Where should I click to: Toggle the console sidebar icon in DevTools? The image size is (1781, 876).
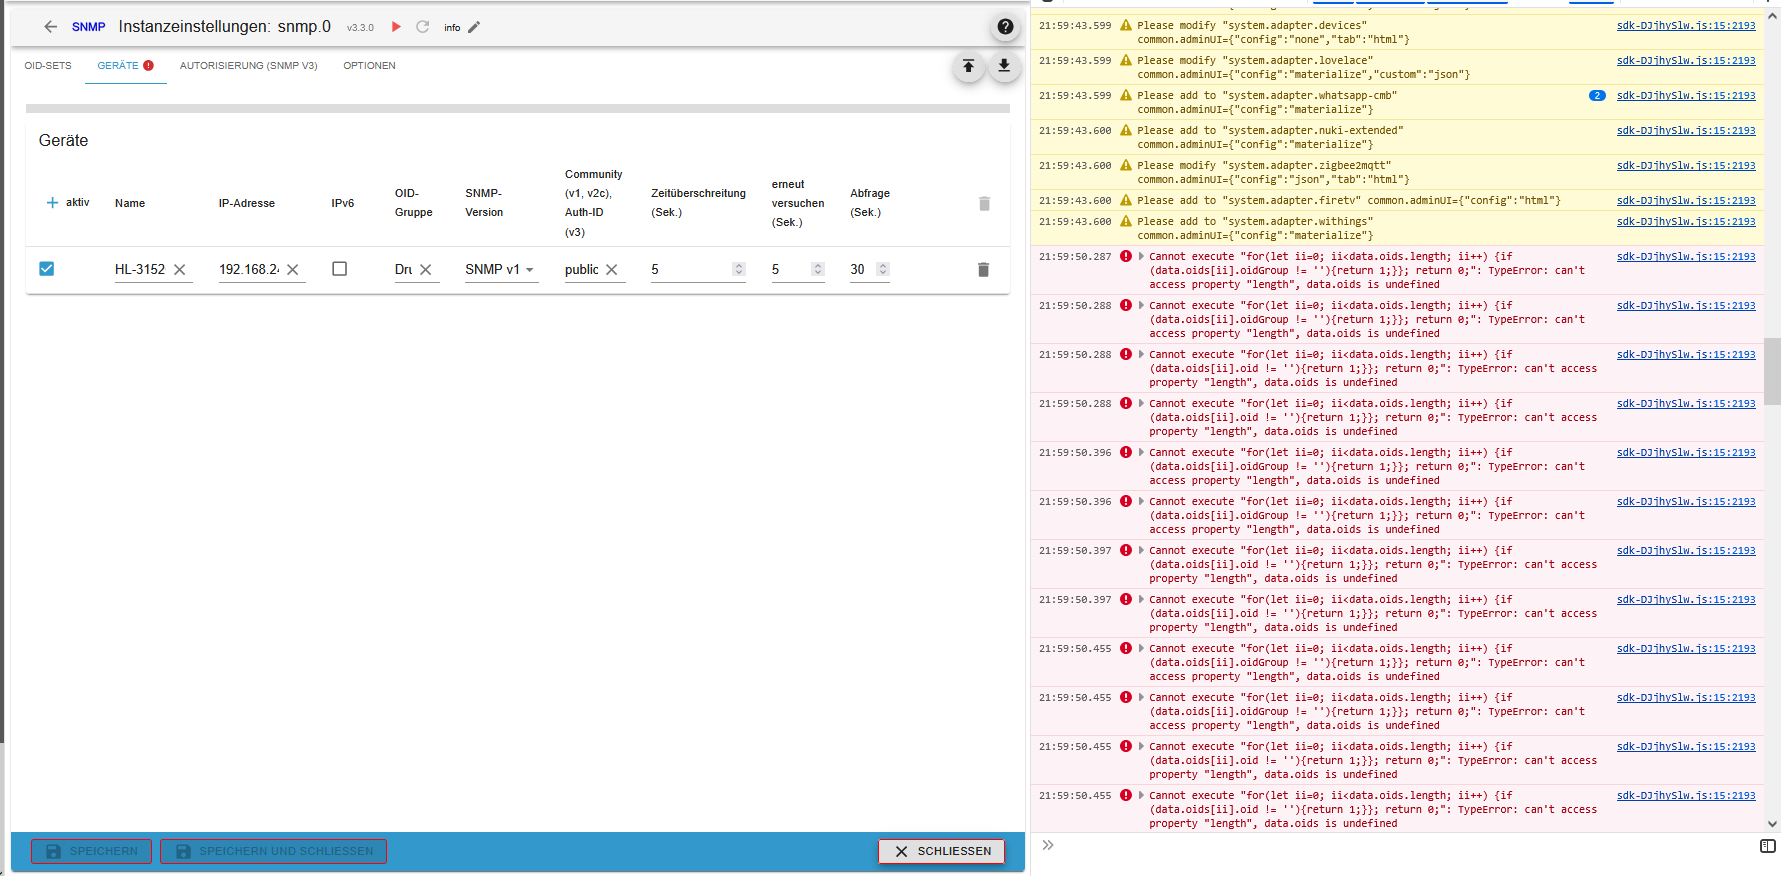pyautogui.click(x=1767, y=846)
